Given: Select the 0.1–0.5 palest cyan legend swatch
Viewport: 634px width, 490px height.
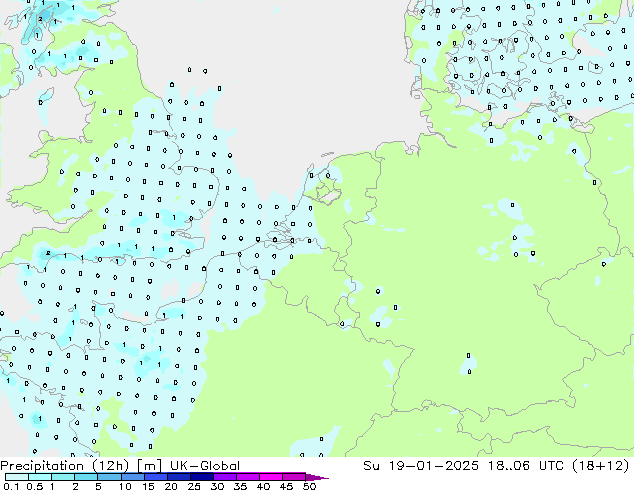Looking at the screenshot, I should [x=17, y=477].
